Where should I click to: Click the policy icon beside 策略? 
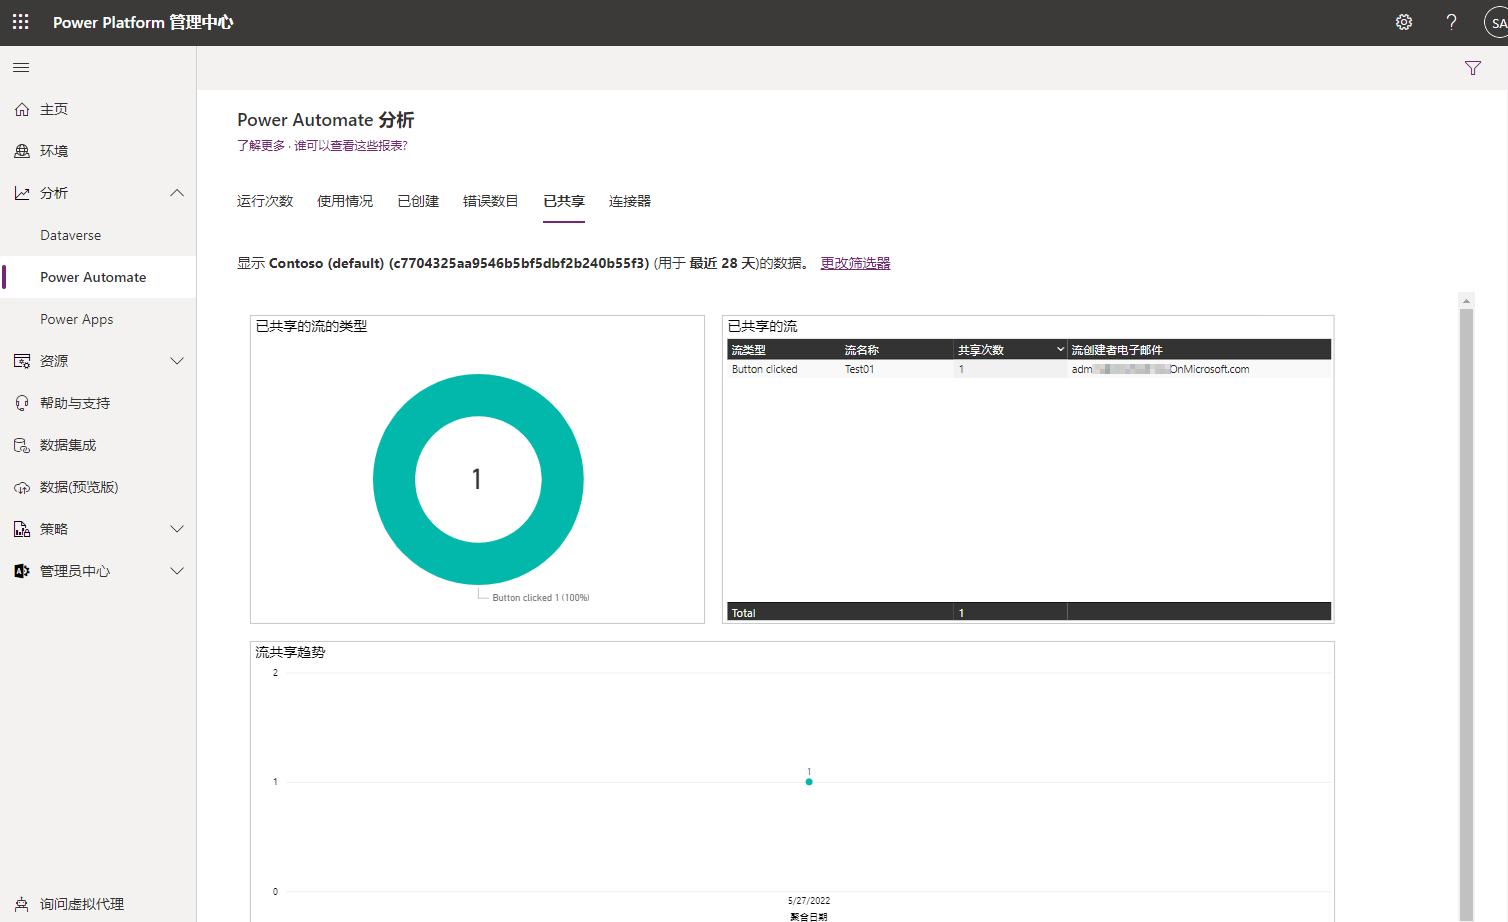pos(22,529)
